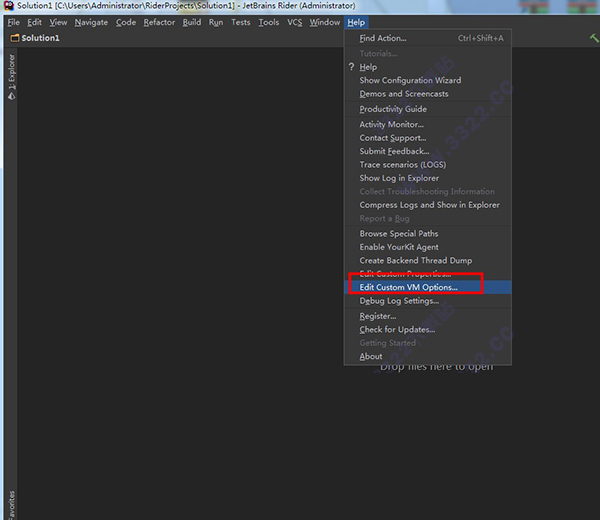The width and height of the screenshot is (600, 520).
Task: Choose Contact Support
Action: tap(428, 138)
